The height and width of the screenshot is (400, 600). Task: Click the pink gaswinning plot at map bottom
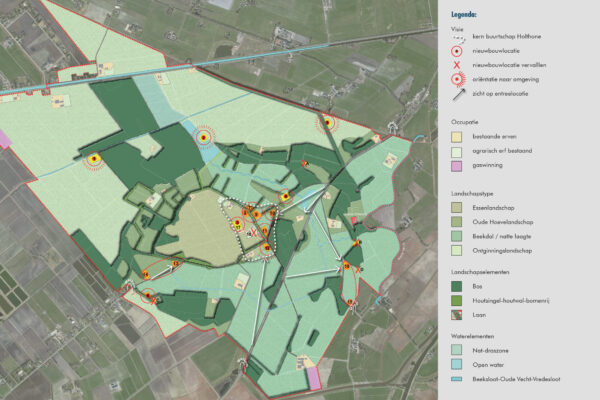tap(313, 378)
